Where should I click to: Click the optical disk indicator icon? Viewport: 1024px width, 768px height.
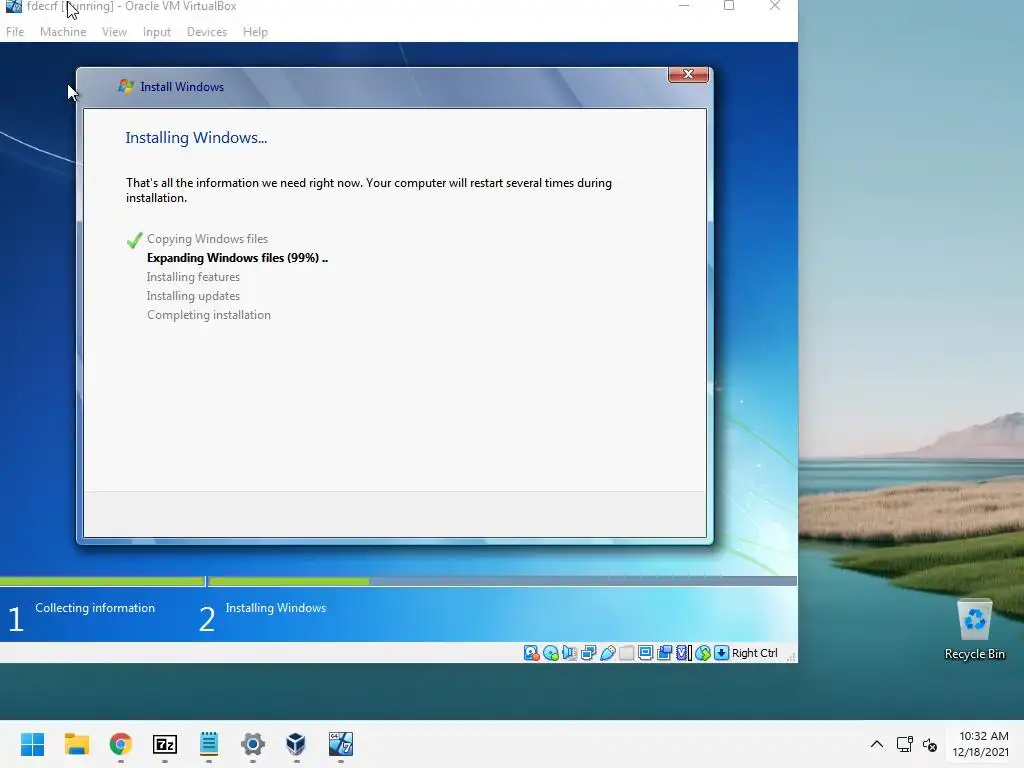[551, 653]
